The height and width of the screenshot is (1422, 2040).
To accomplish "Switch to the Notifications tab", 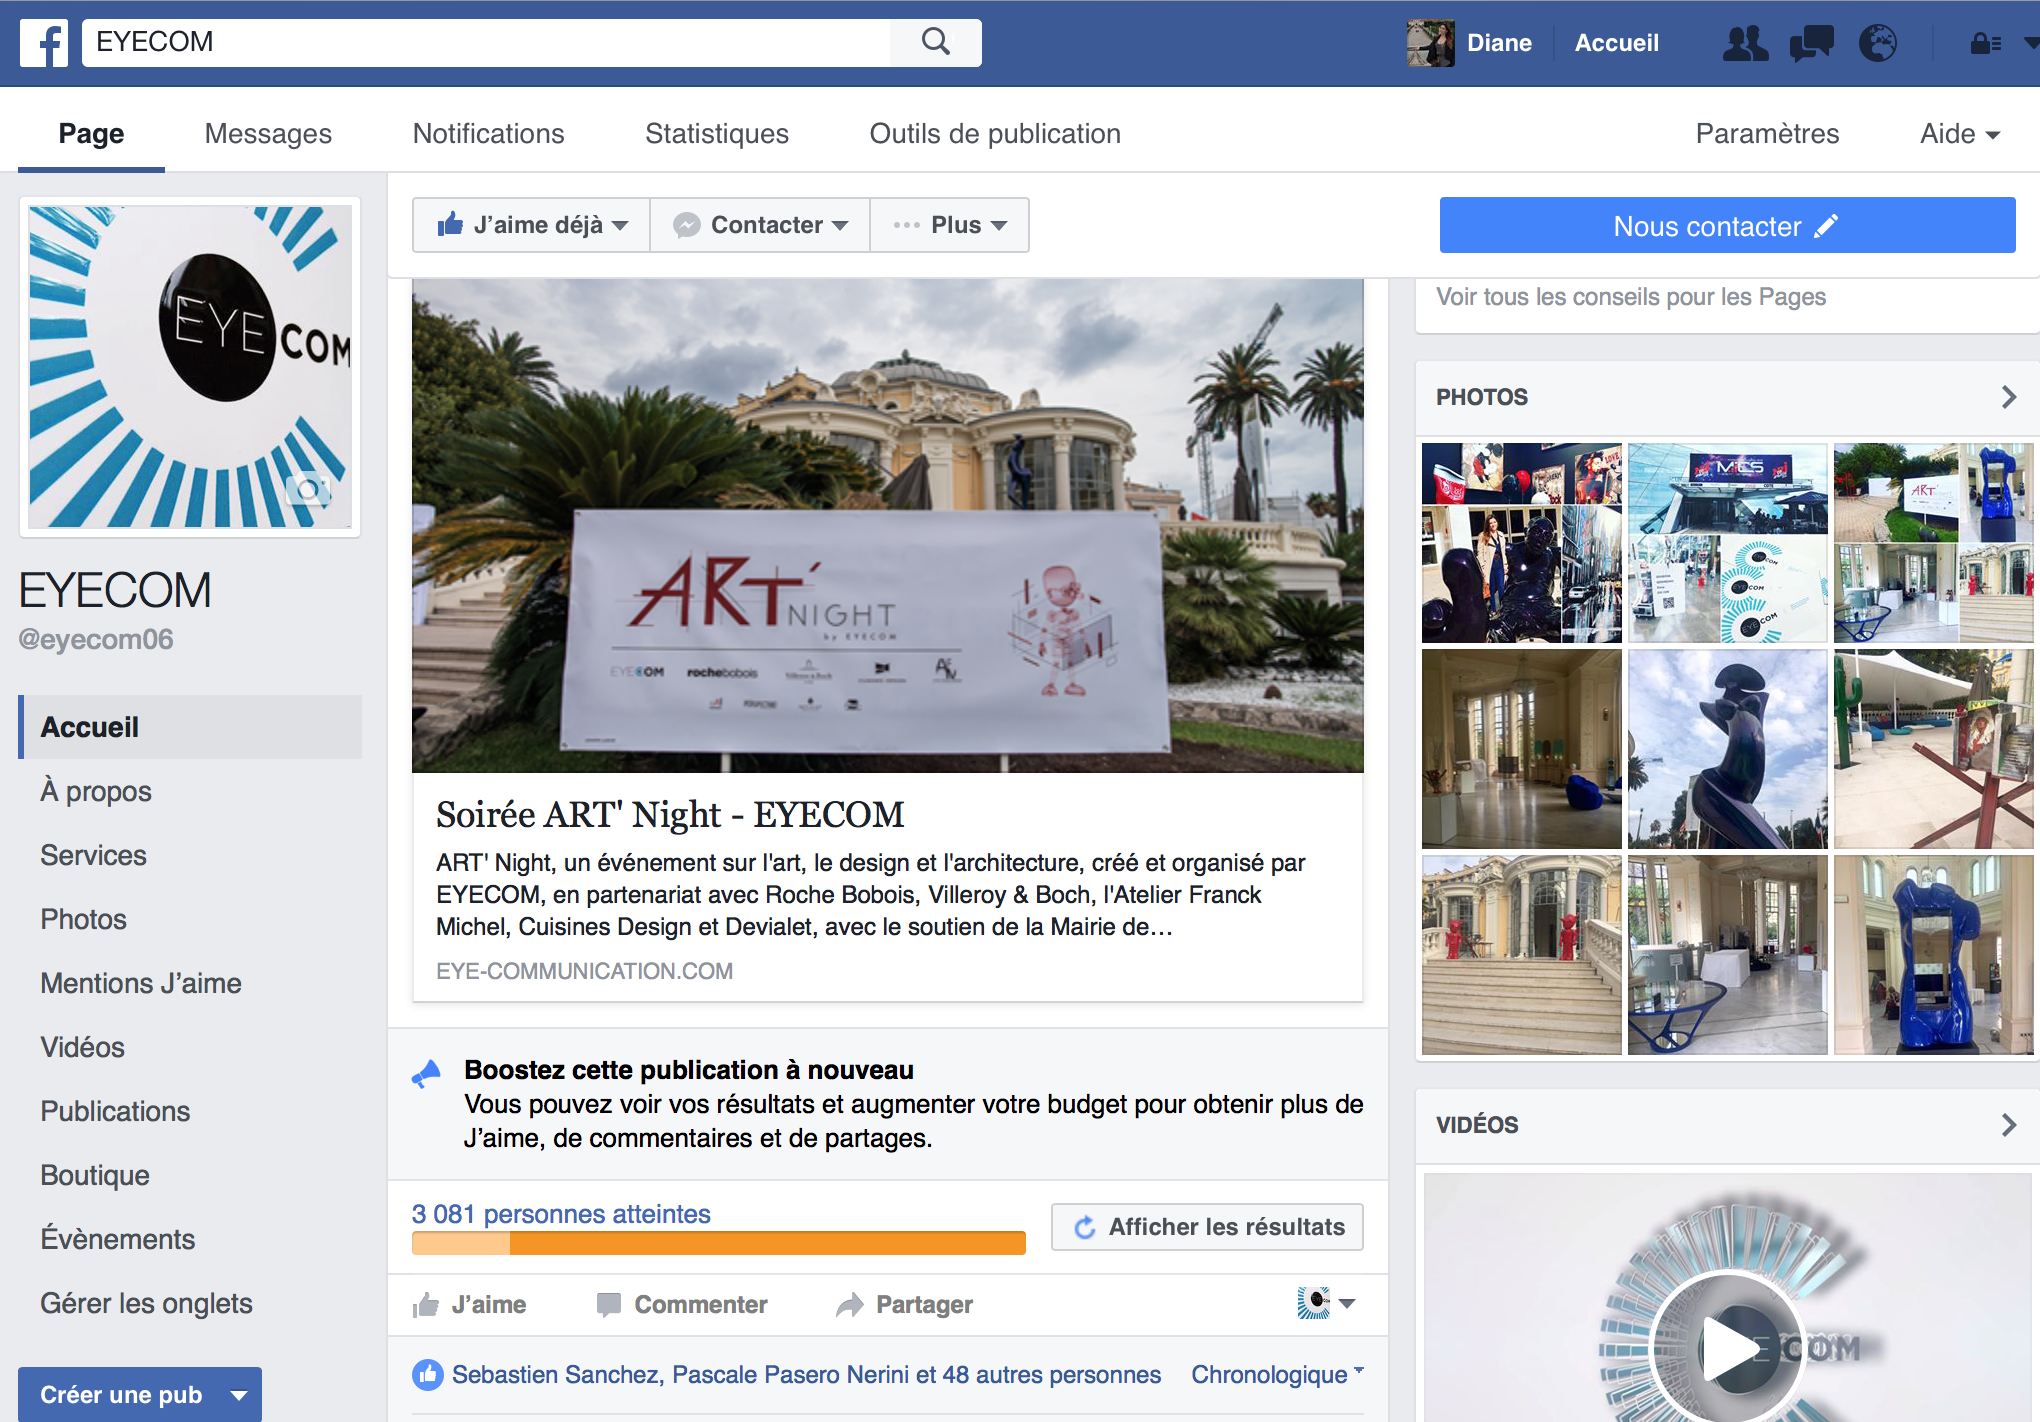I will coord(488,134).
